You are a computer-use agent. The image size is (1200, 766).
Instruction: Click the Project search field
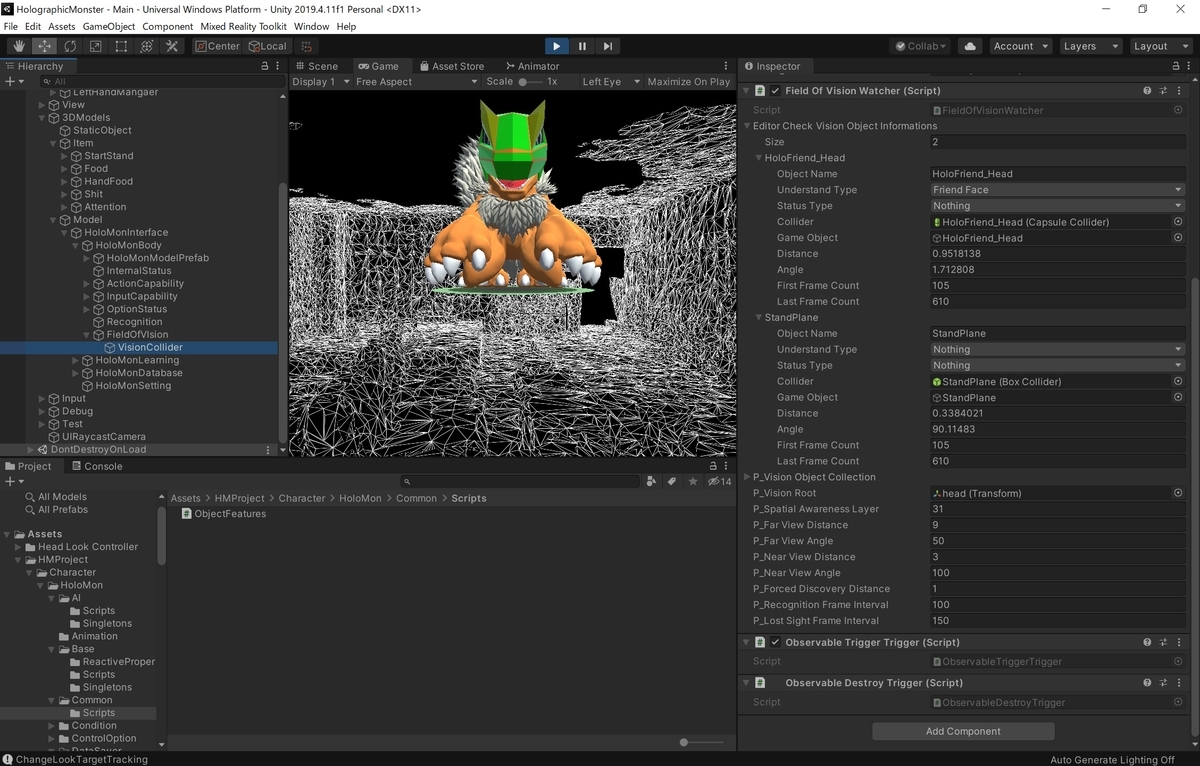(x=521, y=481)
